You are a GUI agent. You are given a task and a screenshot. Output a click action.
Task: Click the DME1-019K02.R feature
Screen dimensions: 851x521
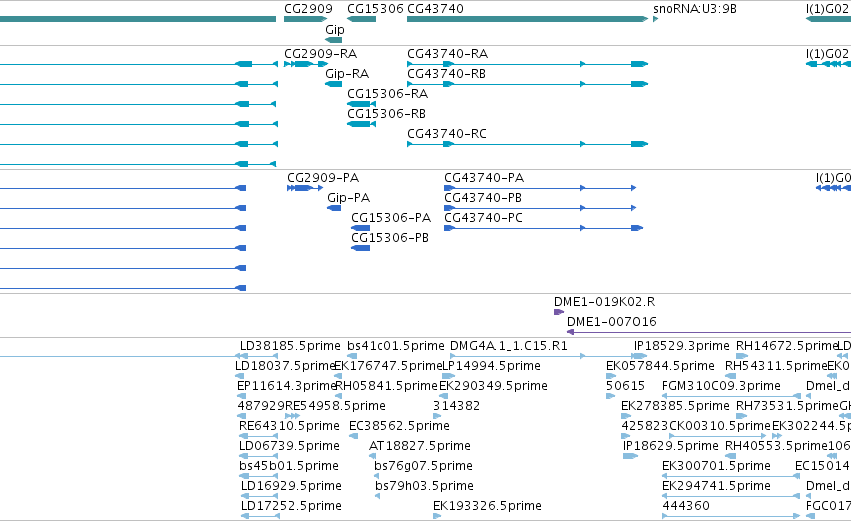[x=604, y=302]
